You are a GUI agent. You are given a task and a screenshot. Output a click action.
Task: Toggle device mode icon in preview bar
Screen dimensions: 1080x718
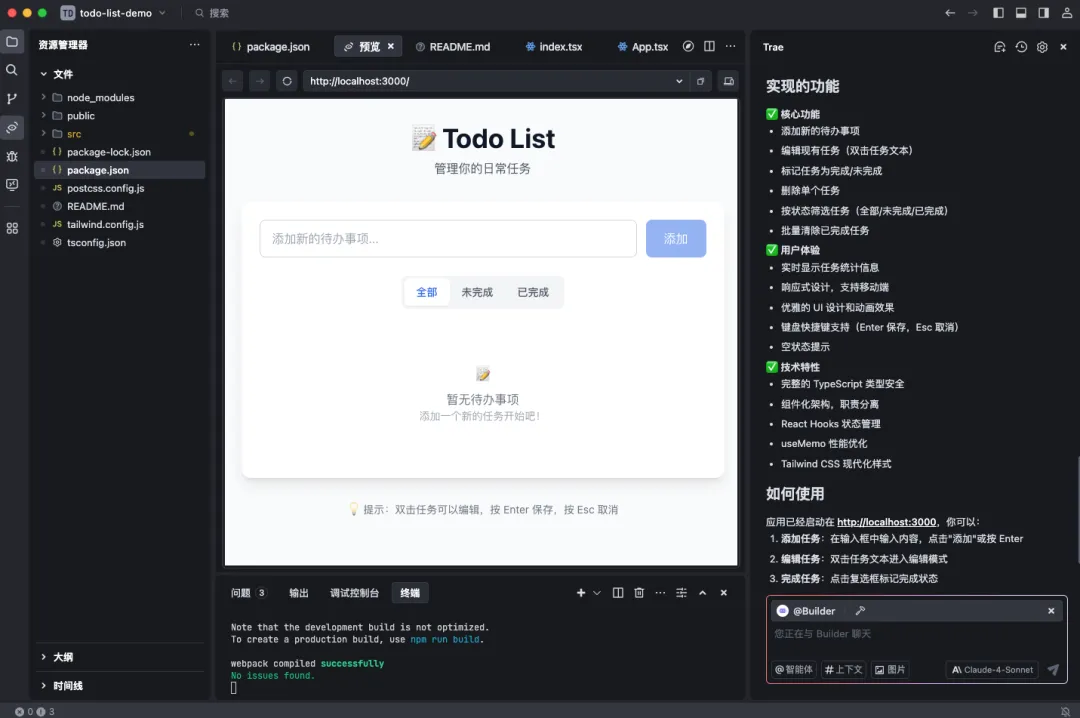[x=728, y=81]
